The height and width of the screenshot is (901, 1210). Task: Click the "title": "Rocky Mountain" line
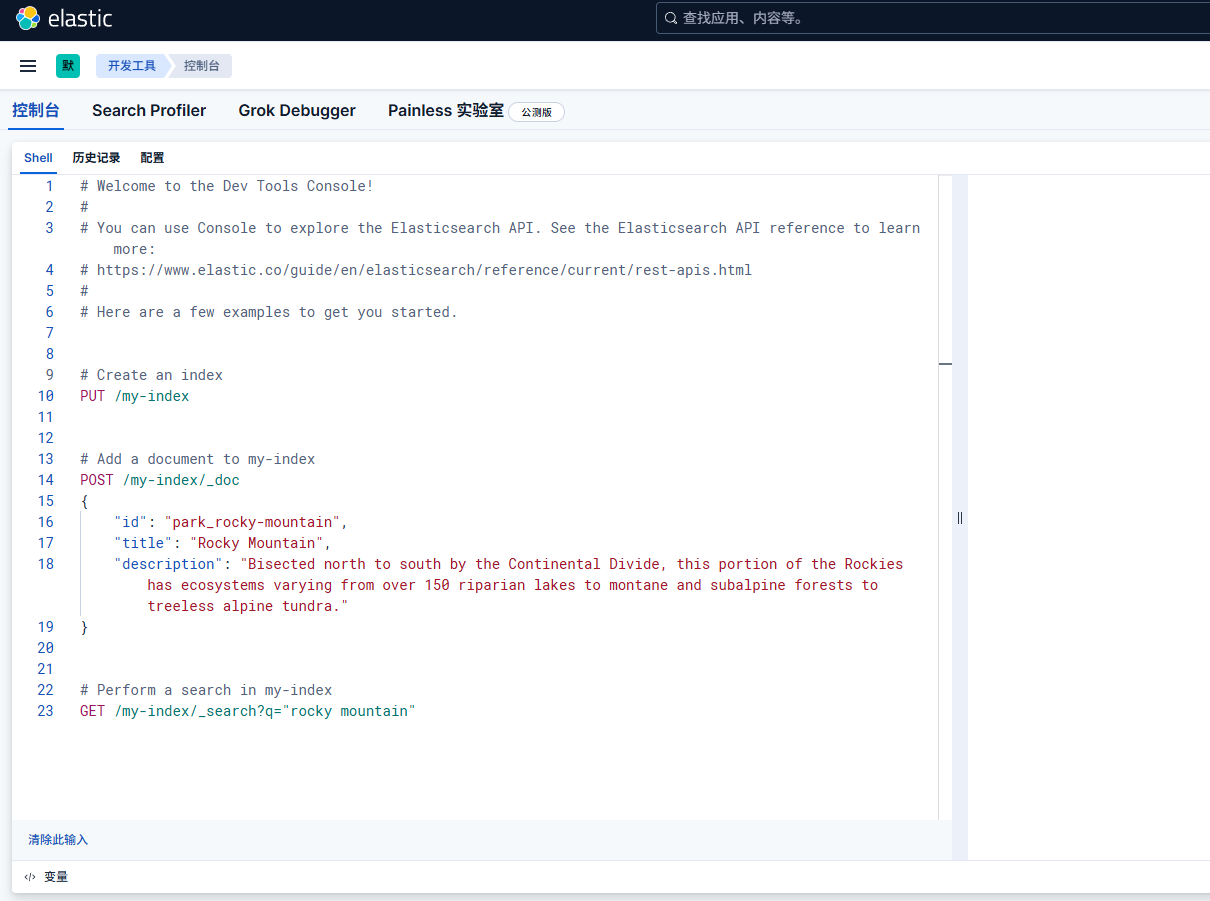pos(222,543)
